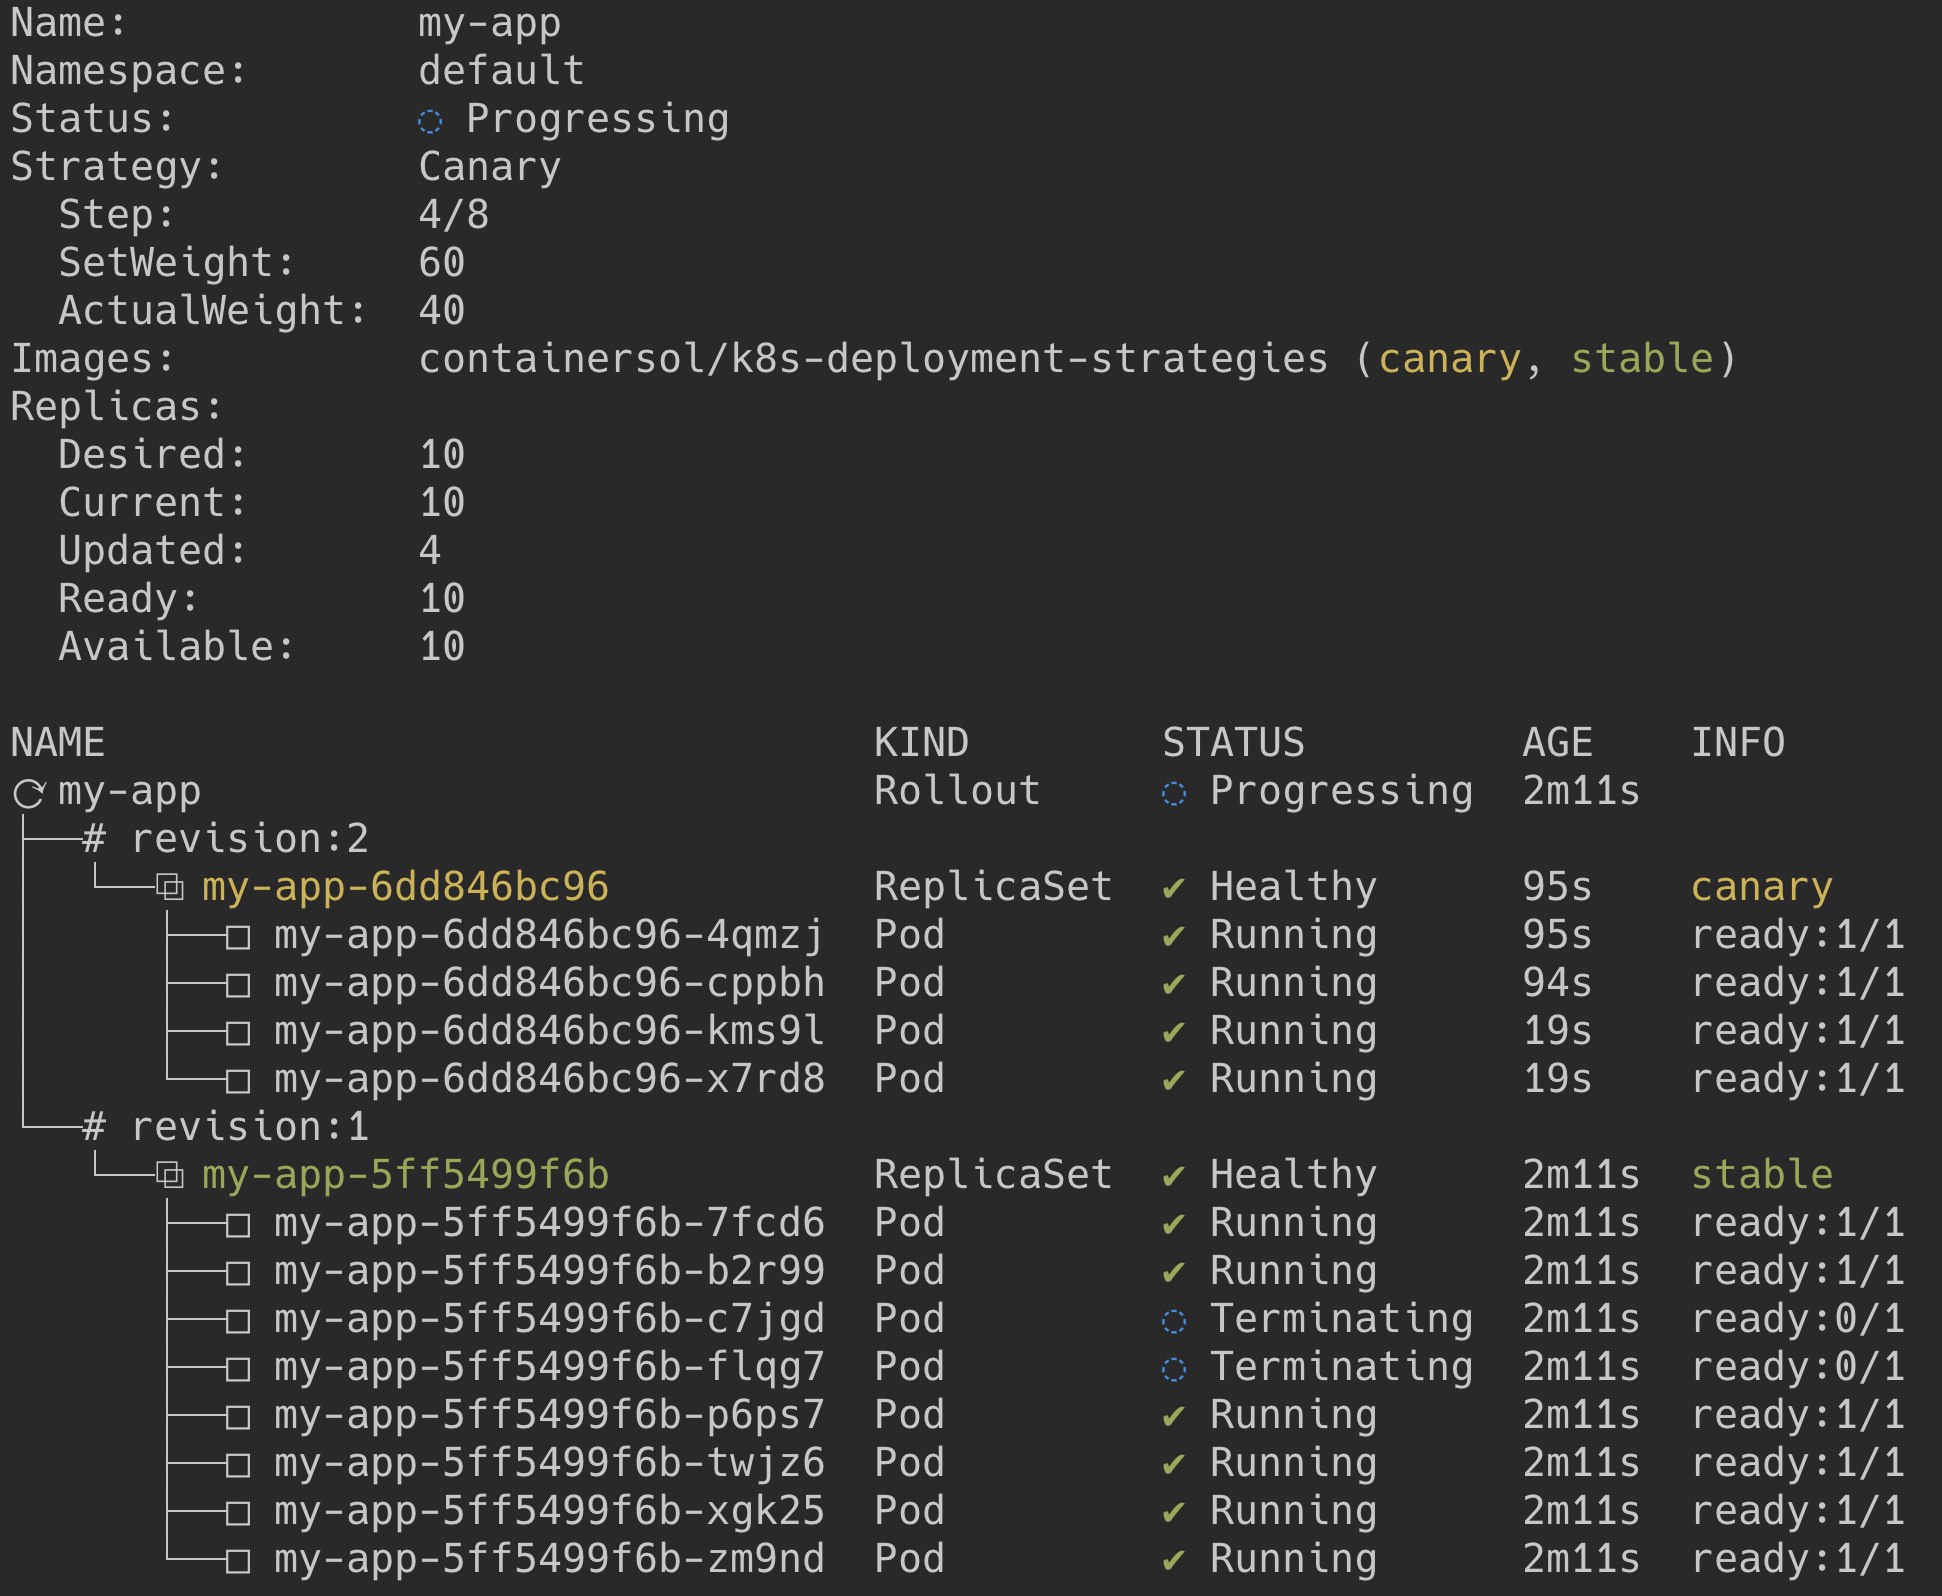Click the NAME column header
Image resolution: width=1942 pixels, height=1596 pixels.
click(58, 743)
